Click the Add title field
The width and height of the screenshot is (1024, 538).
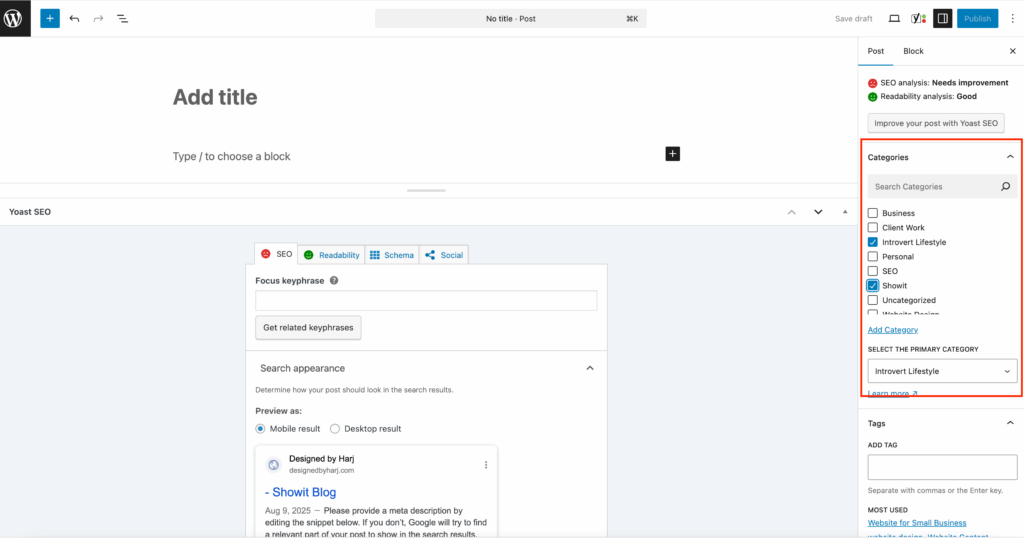215,97
